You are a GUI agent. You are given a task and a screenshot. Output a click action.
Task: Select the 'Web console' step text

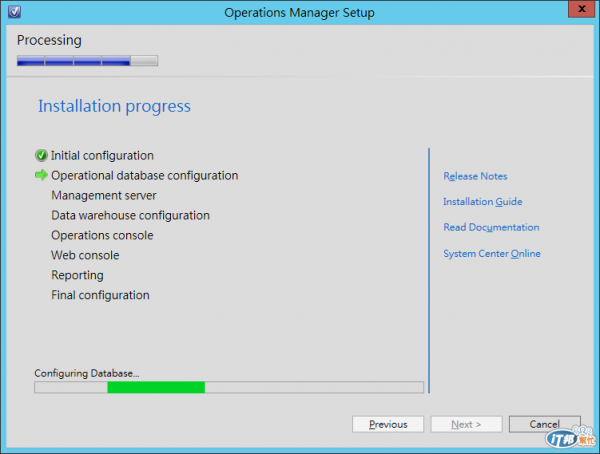pyautogui.click(x=85, y=255)
